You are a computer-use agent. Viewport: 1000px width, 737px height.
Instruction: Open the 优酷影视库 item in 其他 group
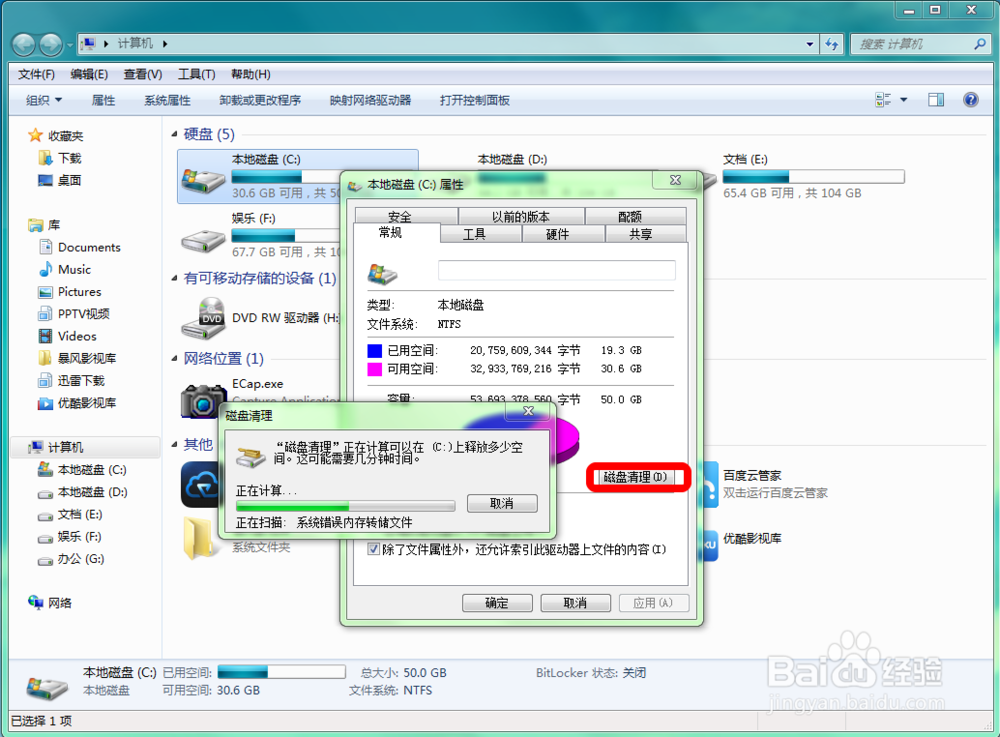(752, 539)
